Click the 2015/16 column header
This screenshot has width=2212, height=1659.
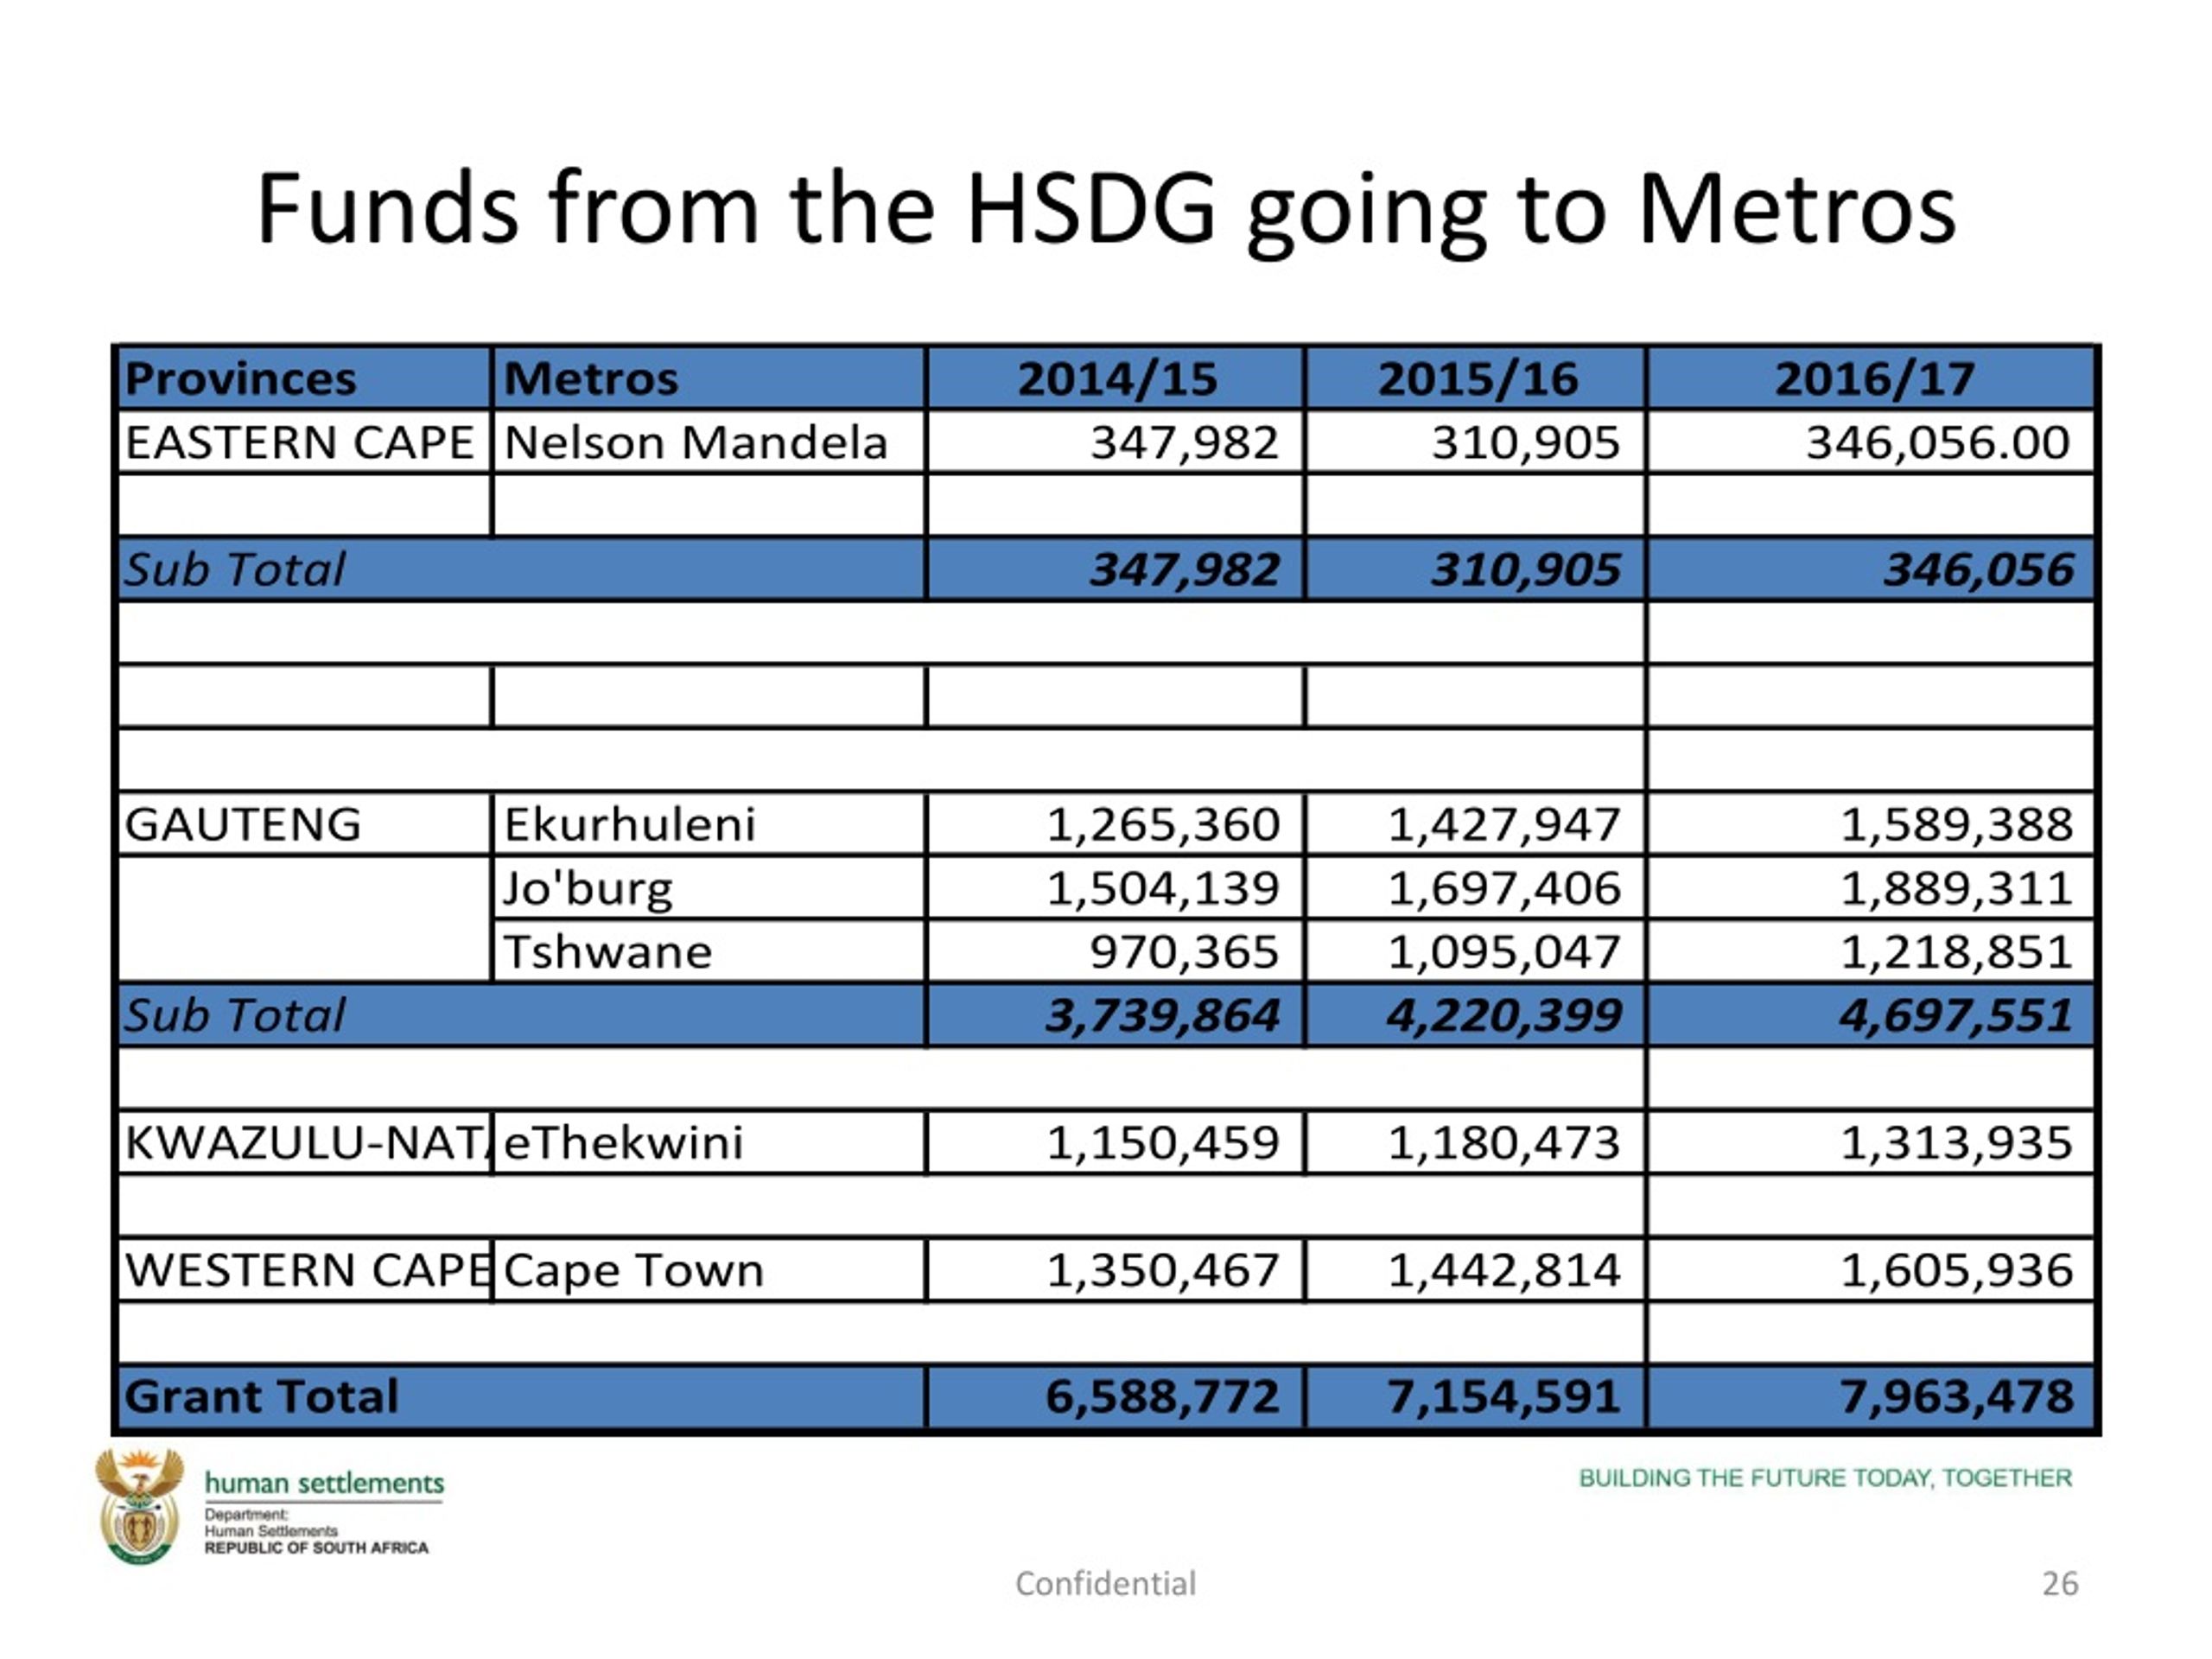[x=1476, y=378]
